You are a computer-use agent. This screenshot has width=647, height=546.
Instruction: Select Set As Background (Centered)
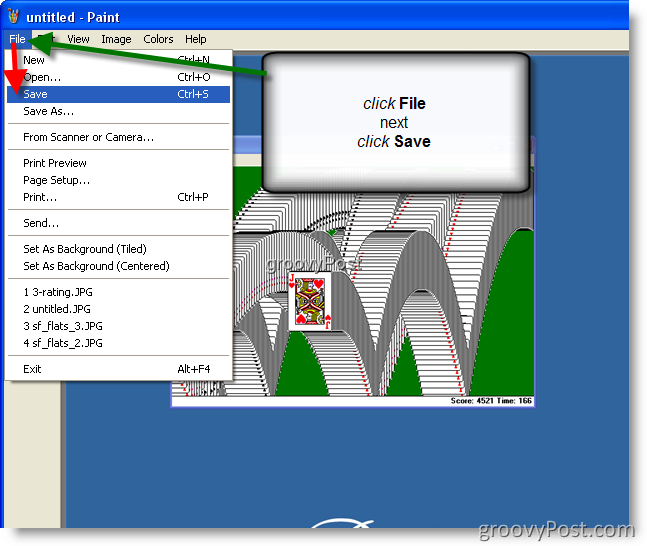[118, 266]
